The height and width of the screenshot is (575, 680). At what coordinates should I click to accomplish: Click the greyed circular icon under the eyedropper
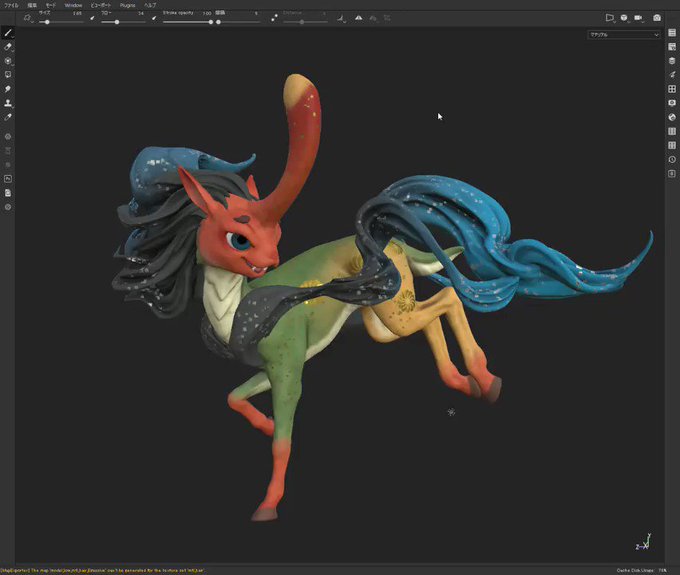coord(8,137)
